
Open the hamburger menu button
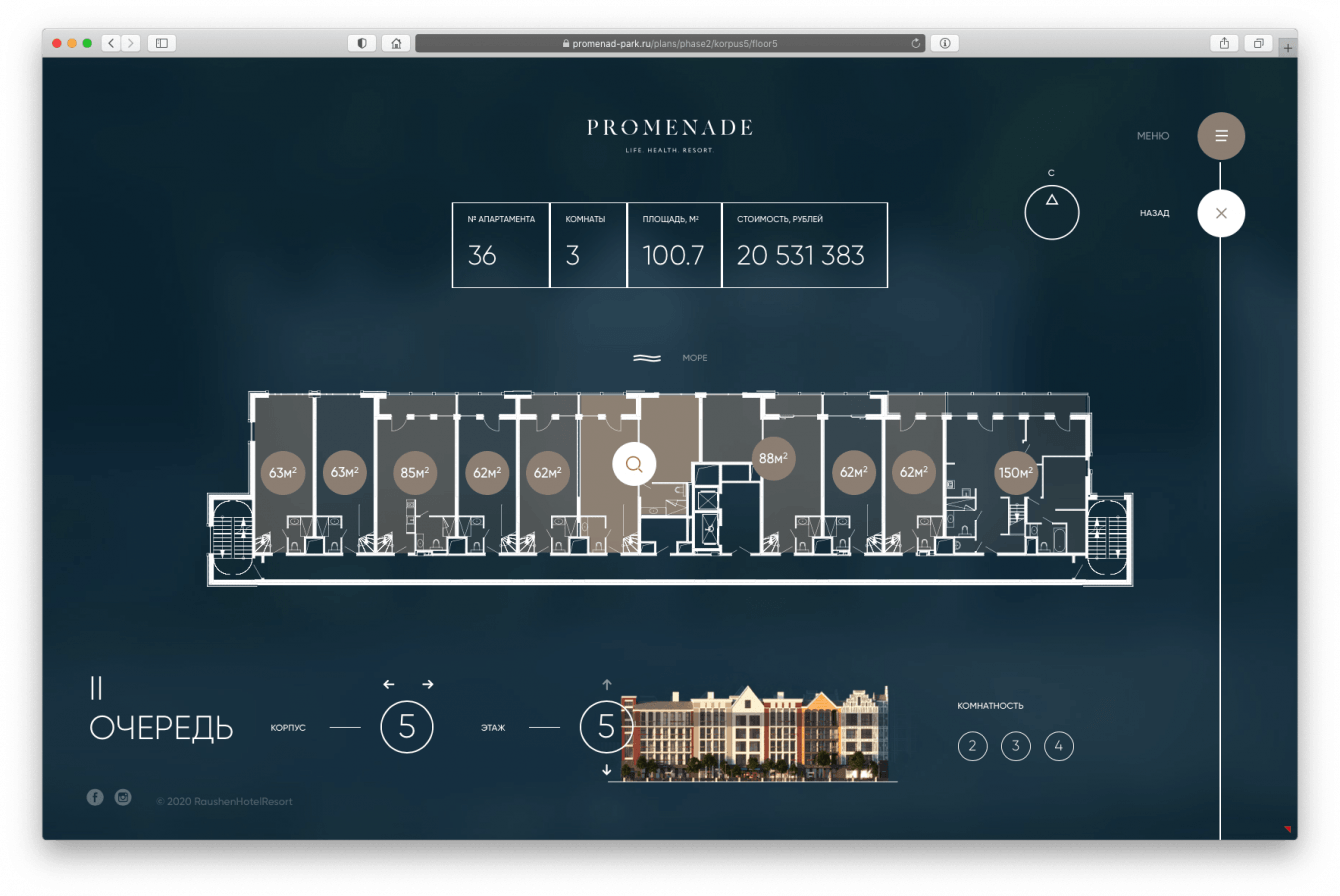click(x=1221, y=136)
